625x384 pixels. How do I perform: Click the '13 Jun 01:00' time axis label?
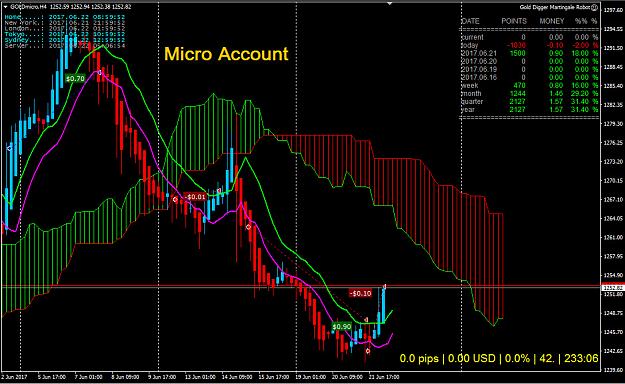199,377
